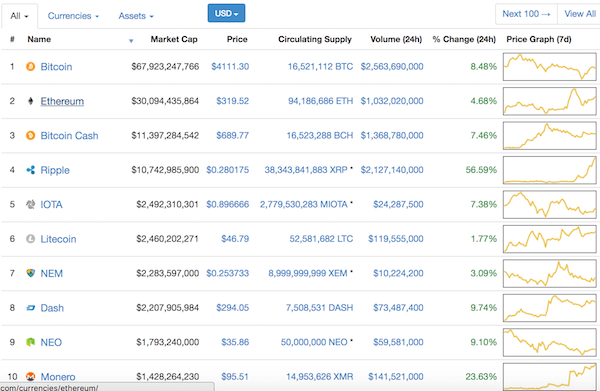Screen dimensions: 600x391
Task: Sort by Name column header
Action: click(x=39, y=39)
